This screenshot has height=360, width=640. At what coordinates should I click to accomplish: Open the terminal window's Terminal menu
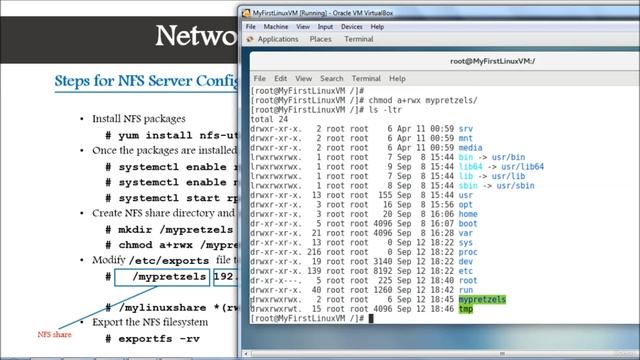[366, 78]
